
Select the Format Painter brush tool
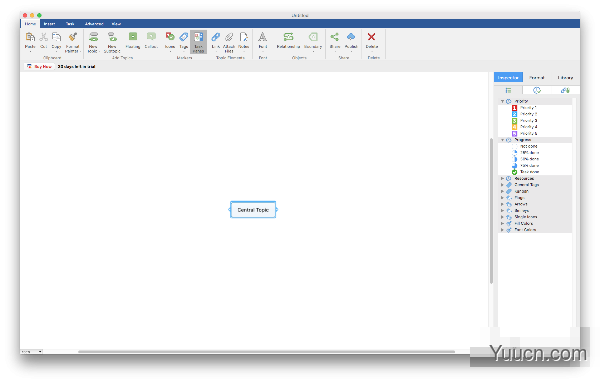point(72,37)
